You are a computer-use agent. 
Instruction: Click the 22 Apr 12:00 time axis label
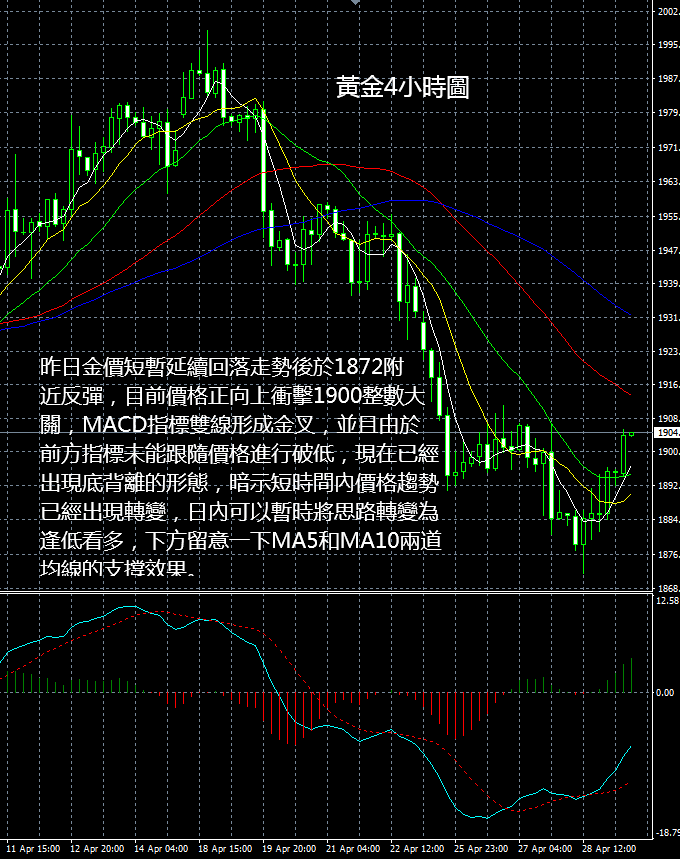click(x=417, y=849)
